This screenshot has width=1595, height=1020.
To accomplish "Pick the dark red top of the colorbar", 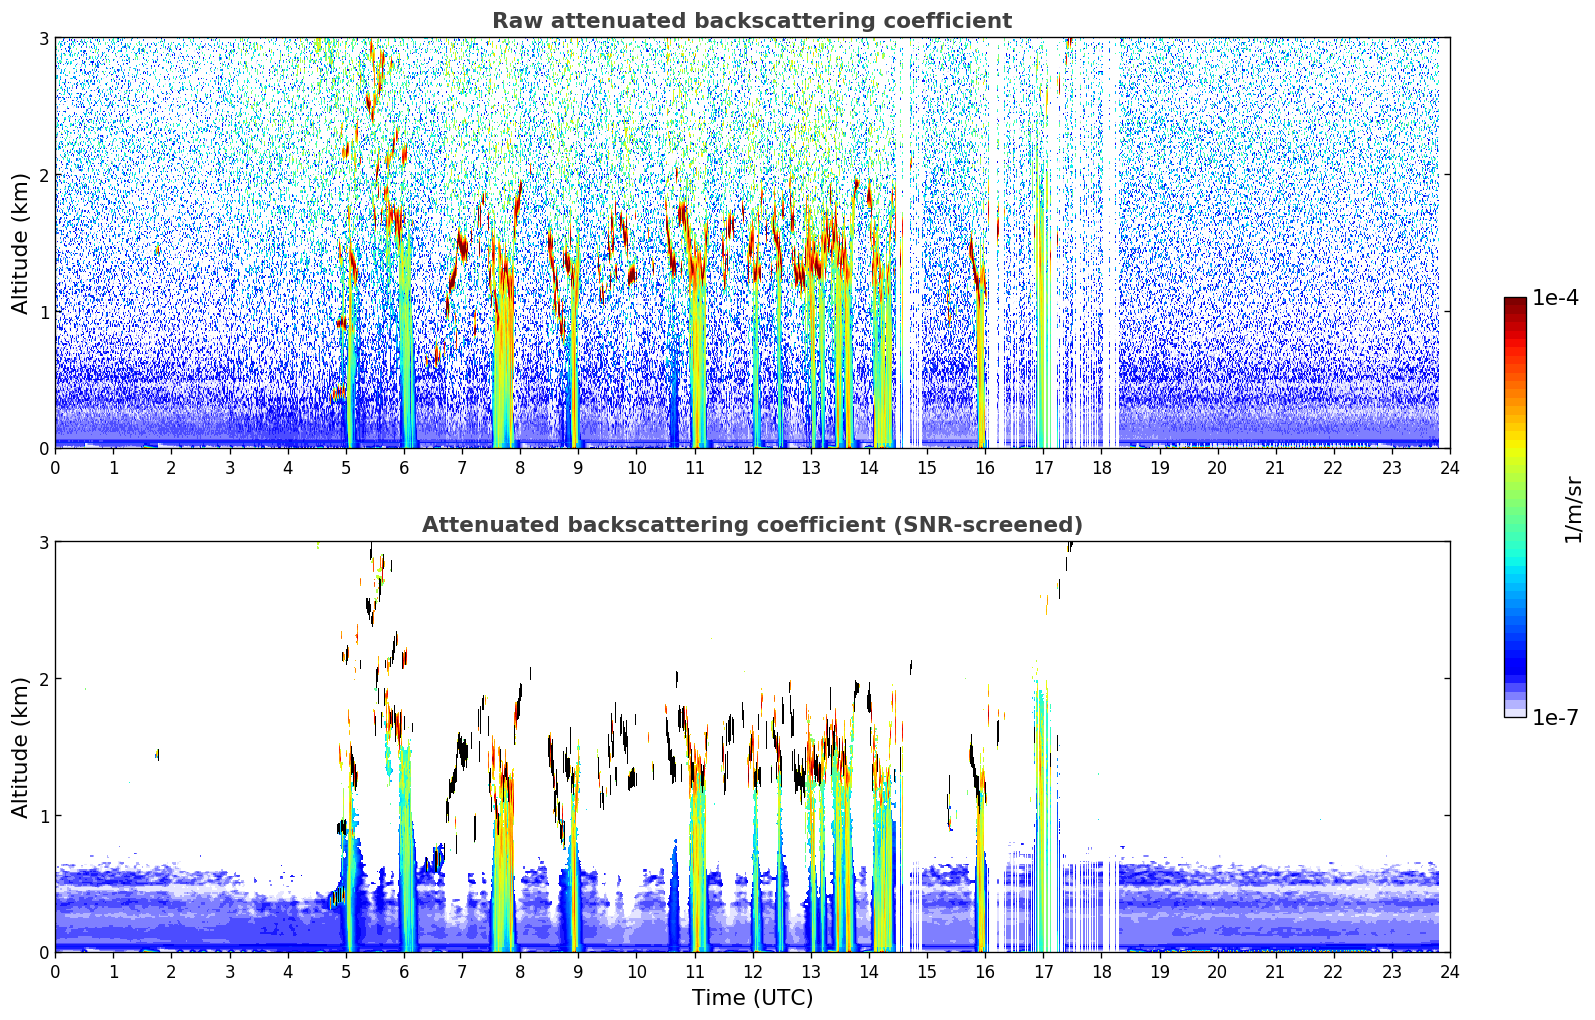I will point(1514,303).
